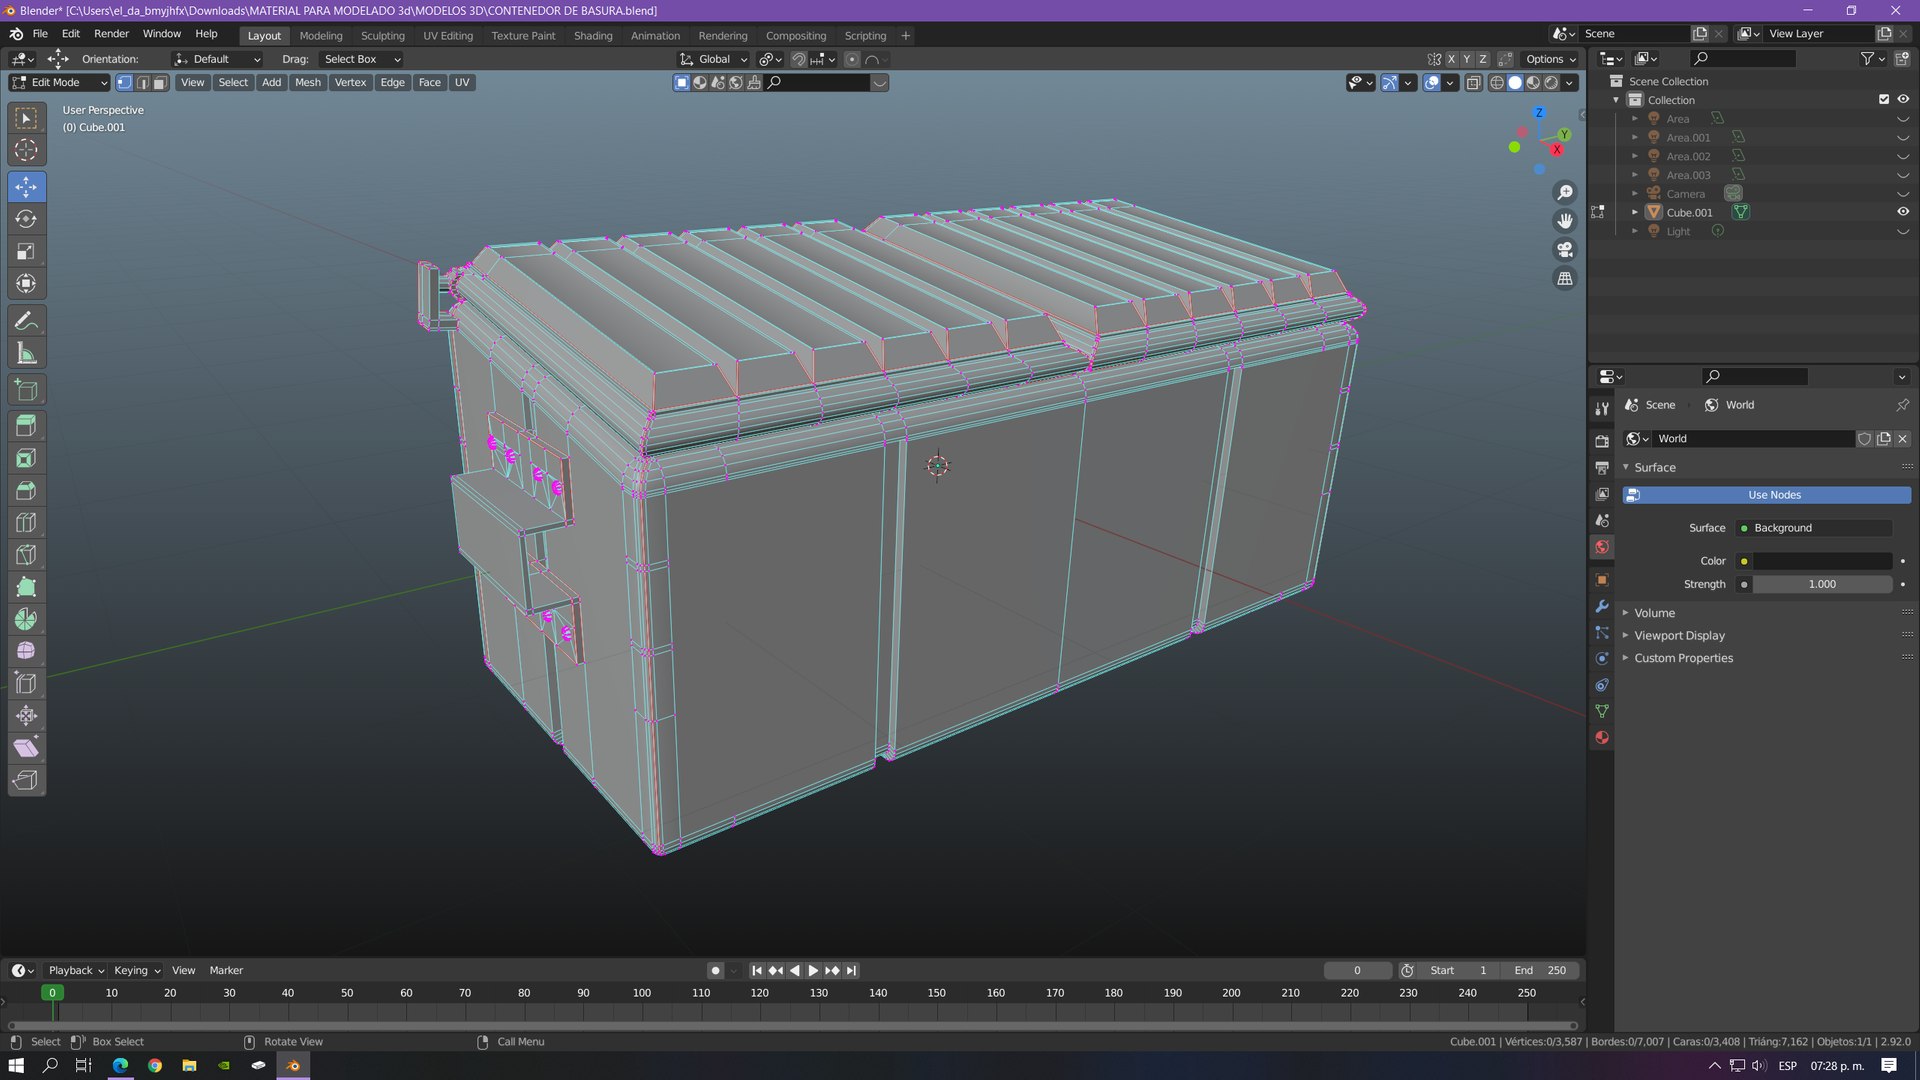Image resolution: width=1920 pixels, height=1080 pixels.
Task: Expand the Viewport Display panel
Action: [1679, 636]
